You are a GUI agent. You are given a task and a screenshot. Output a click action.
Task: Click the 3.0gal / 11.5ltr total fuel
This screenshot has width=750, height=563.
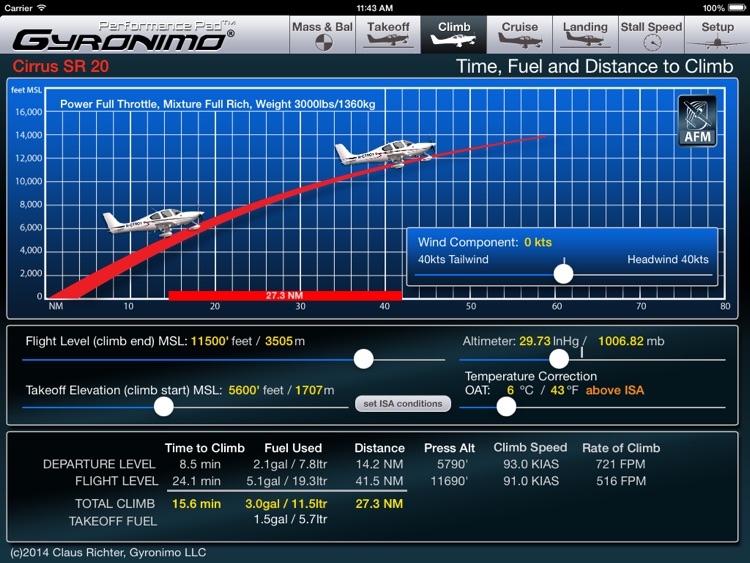point(286,504)
